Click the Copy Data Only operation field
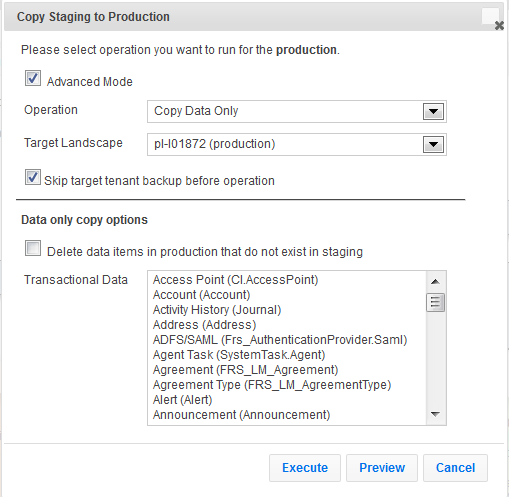 pos(297,111)
